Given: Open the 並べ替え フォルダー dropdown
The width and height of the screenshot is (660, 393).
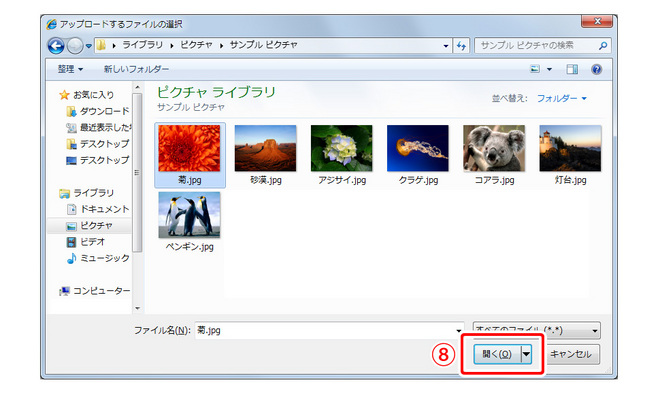Looking at the screenshot, I should tap(562, 98).
